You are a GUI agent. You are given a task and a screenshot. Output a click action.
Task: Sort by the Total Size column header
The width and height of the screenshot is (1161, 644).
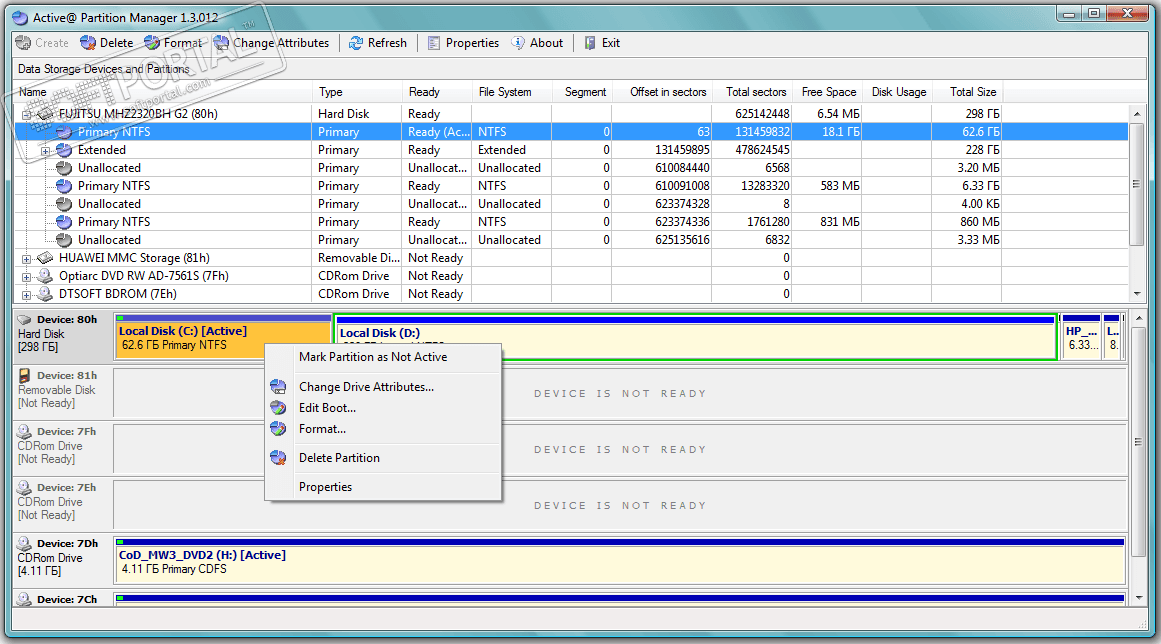click(966, 92)
